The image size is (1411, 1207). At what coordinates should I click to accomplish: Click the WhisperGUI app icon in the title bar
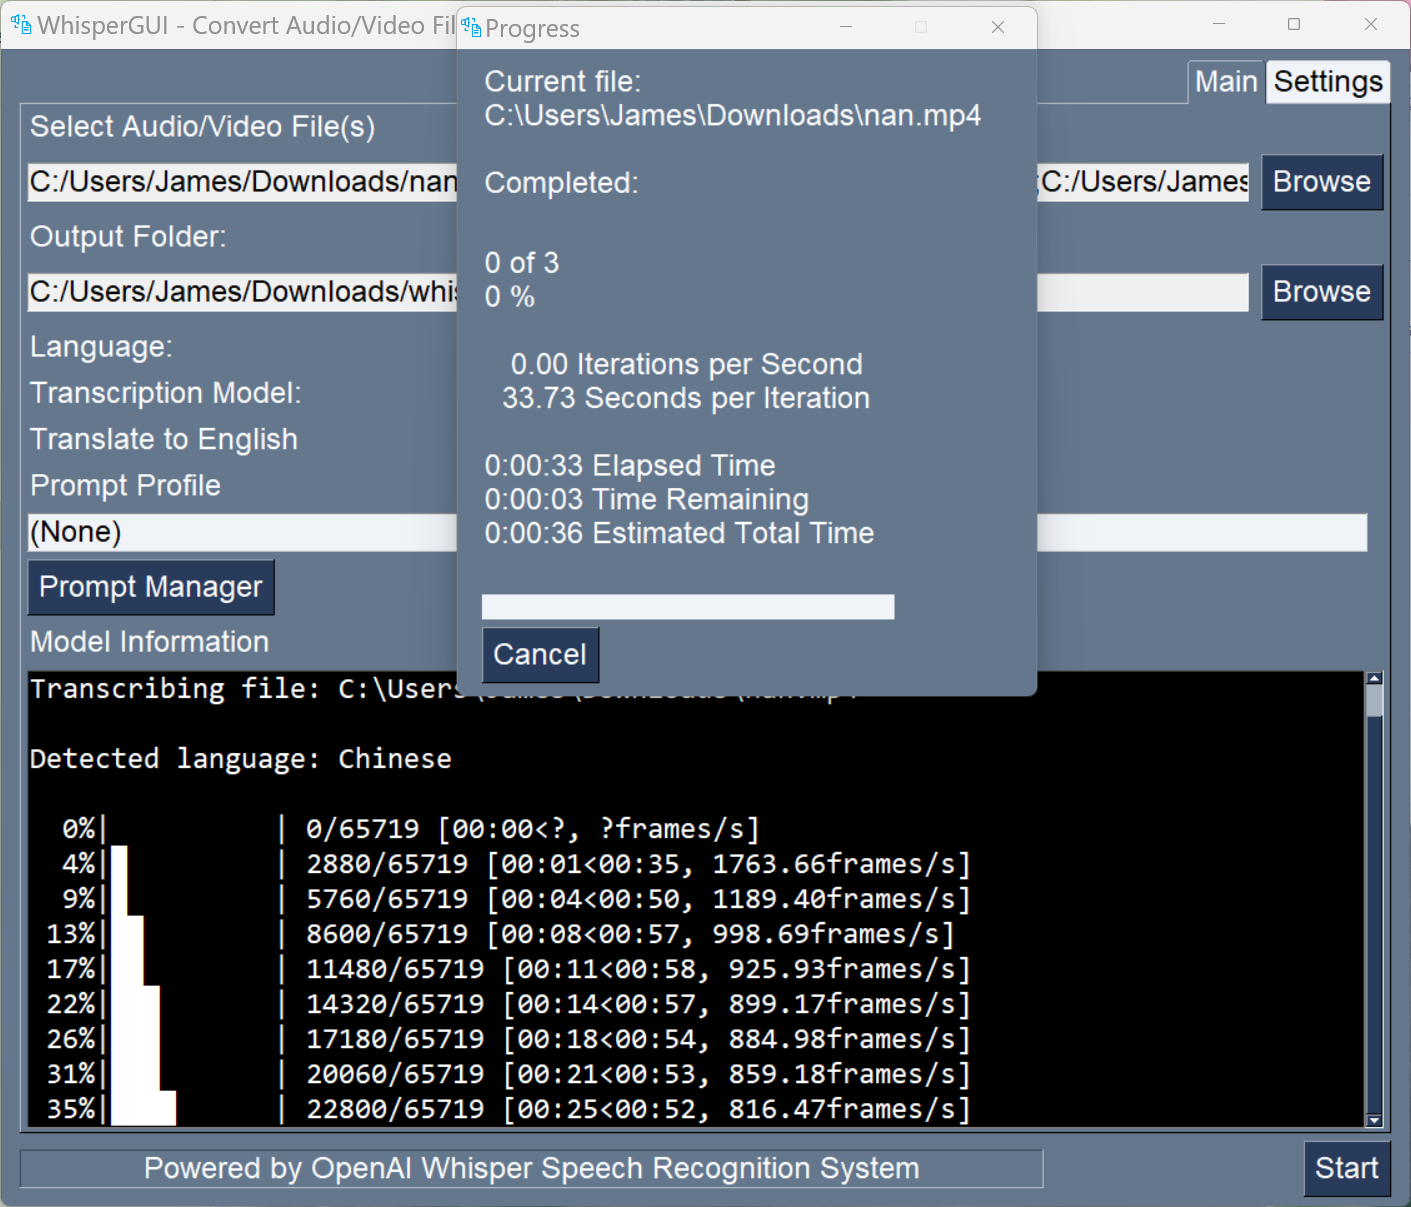[20, 23]
